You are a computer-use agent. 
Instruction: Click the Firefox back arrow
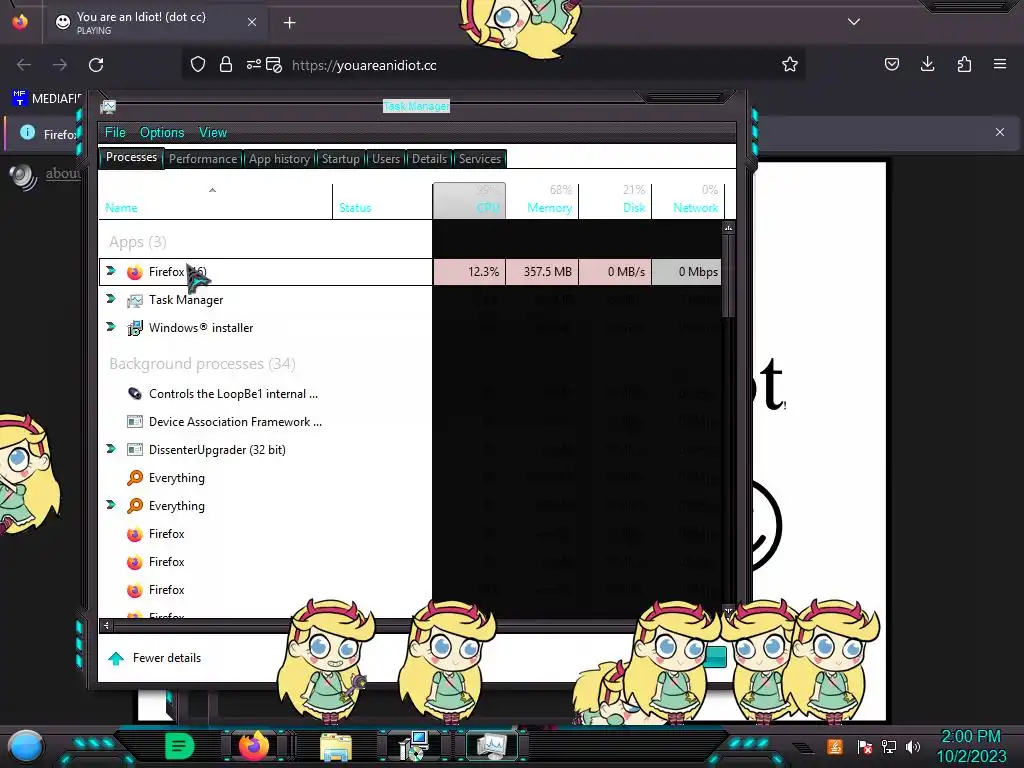[24, 65]
